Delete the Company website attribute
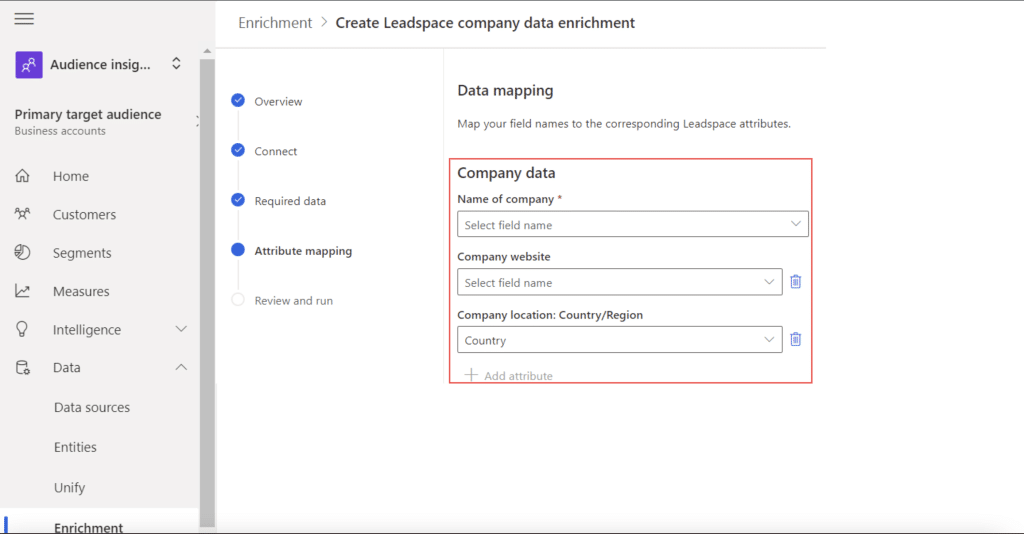Viewport: 1024px width, 534px height. 795,282
